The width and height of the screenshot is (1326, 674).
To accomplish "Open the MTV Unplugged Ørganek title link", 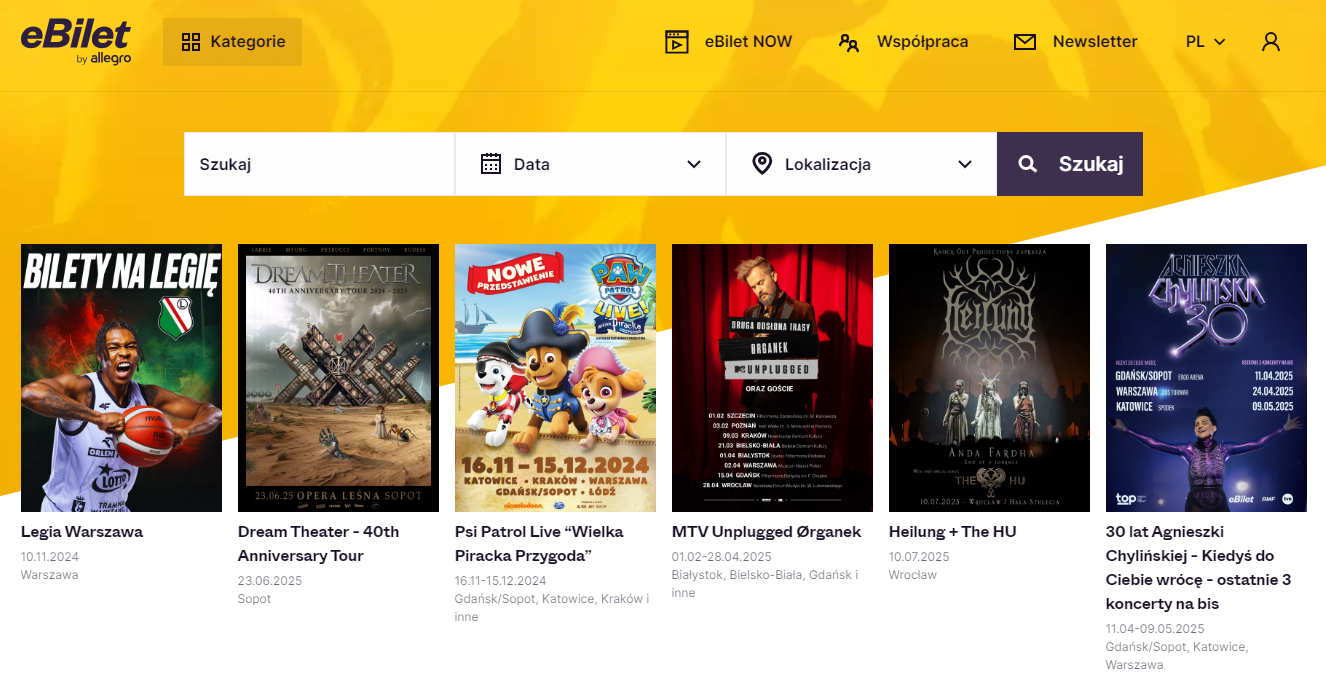I will pos(766,532).
